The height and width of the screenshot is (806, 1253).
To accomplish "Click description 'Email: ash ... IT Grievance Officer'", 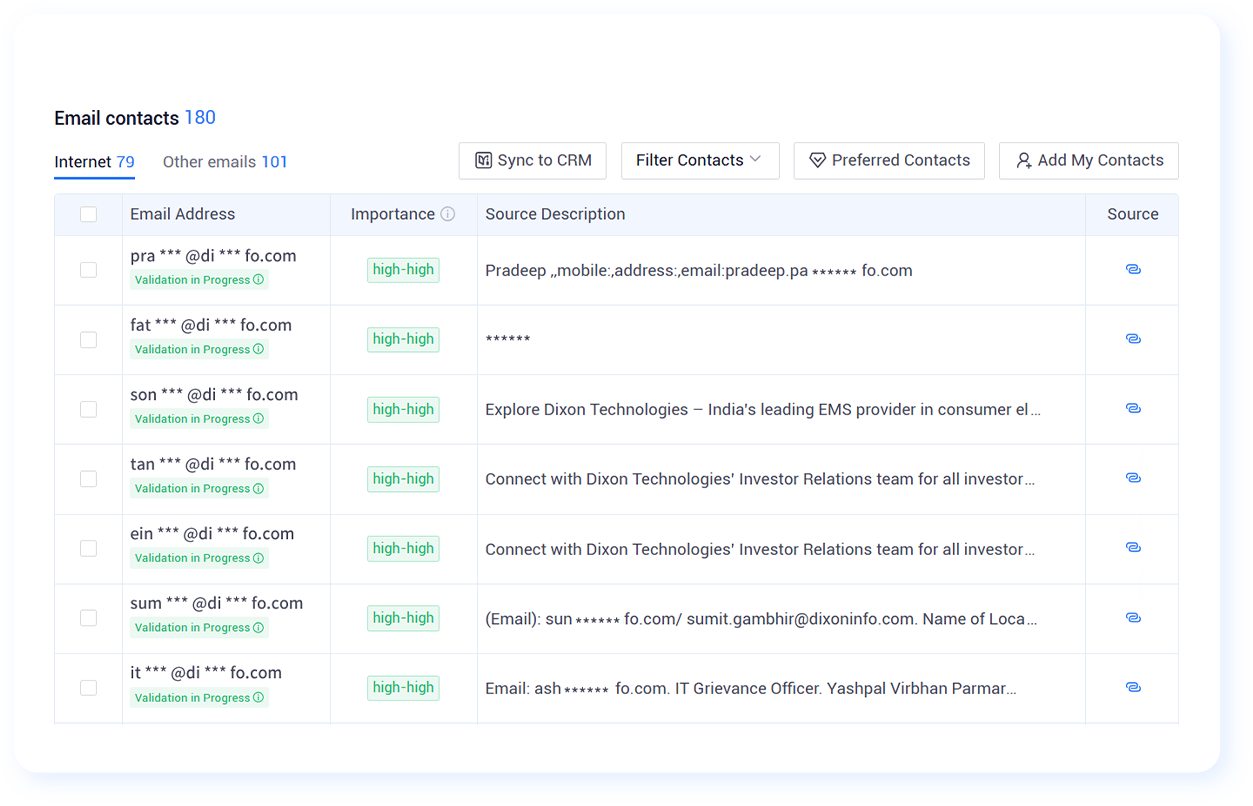I will point(751,689).
